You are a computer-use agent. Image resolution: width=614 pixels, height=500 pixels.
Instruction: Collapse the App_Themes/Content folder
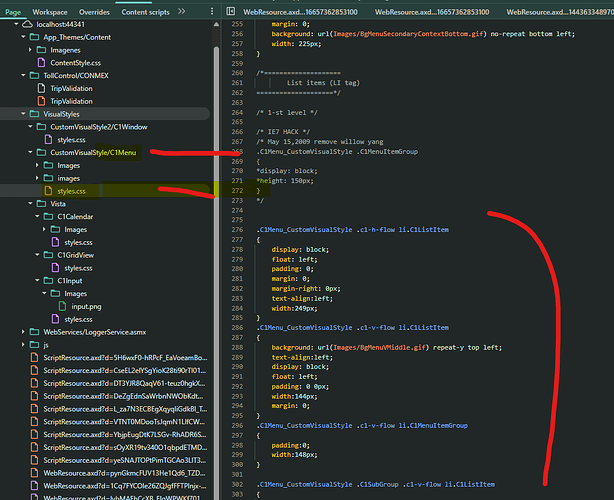[23, 37]
